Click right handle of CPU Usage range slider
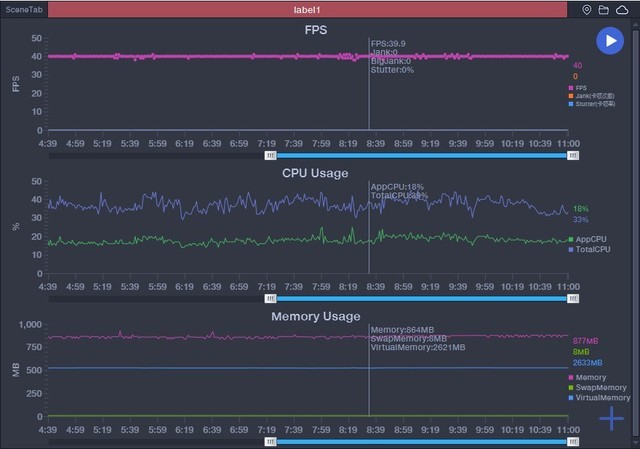The height and width of the screenshot is (449, 640). click(573, 299)
